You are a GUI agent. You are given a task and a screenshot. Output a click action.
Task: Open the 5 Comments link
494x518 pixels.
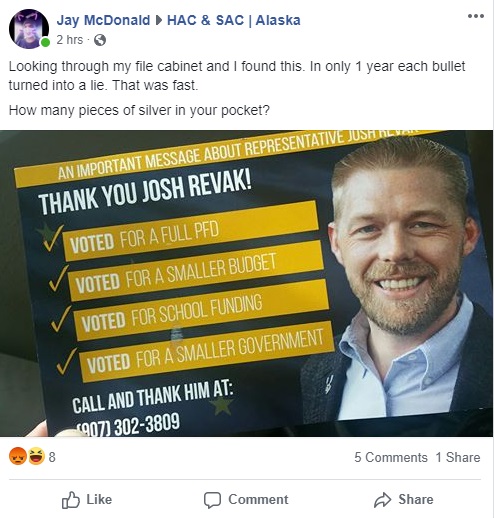[391, 457]
